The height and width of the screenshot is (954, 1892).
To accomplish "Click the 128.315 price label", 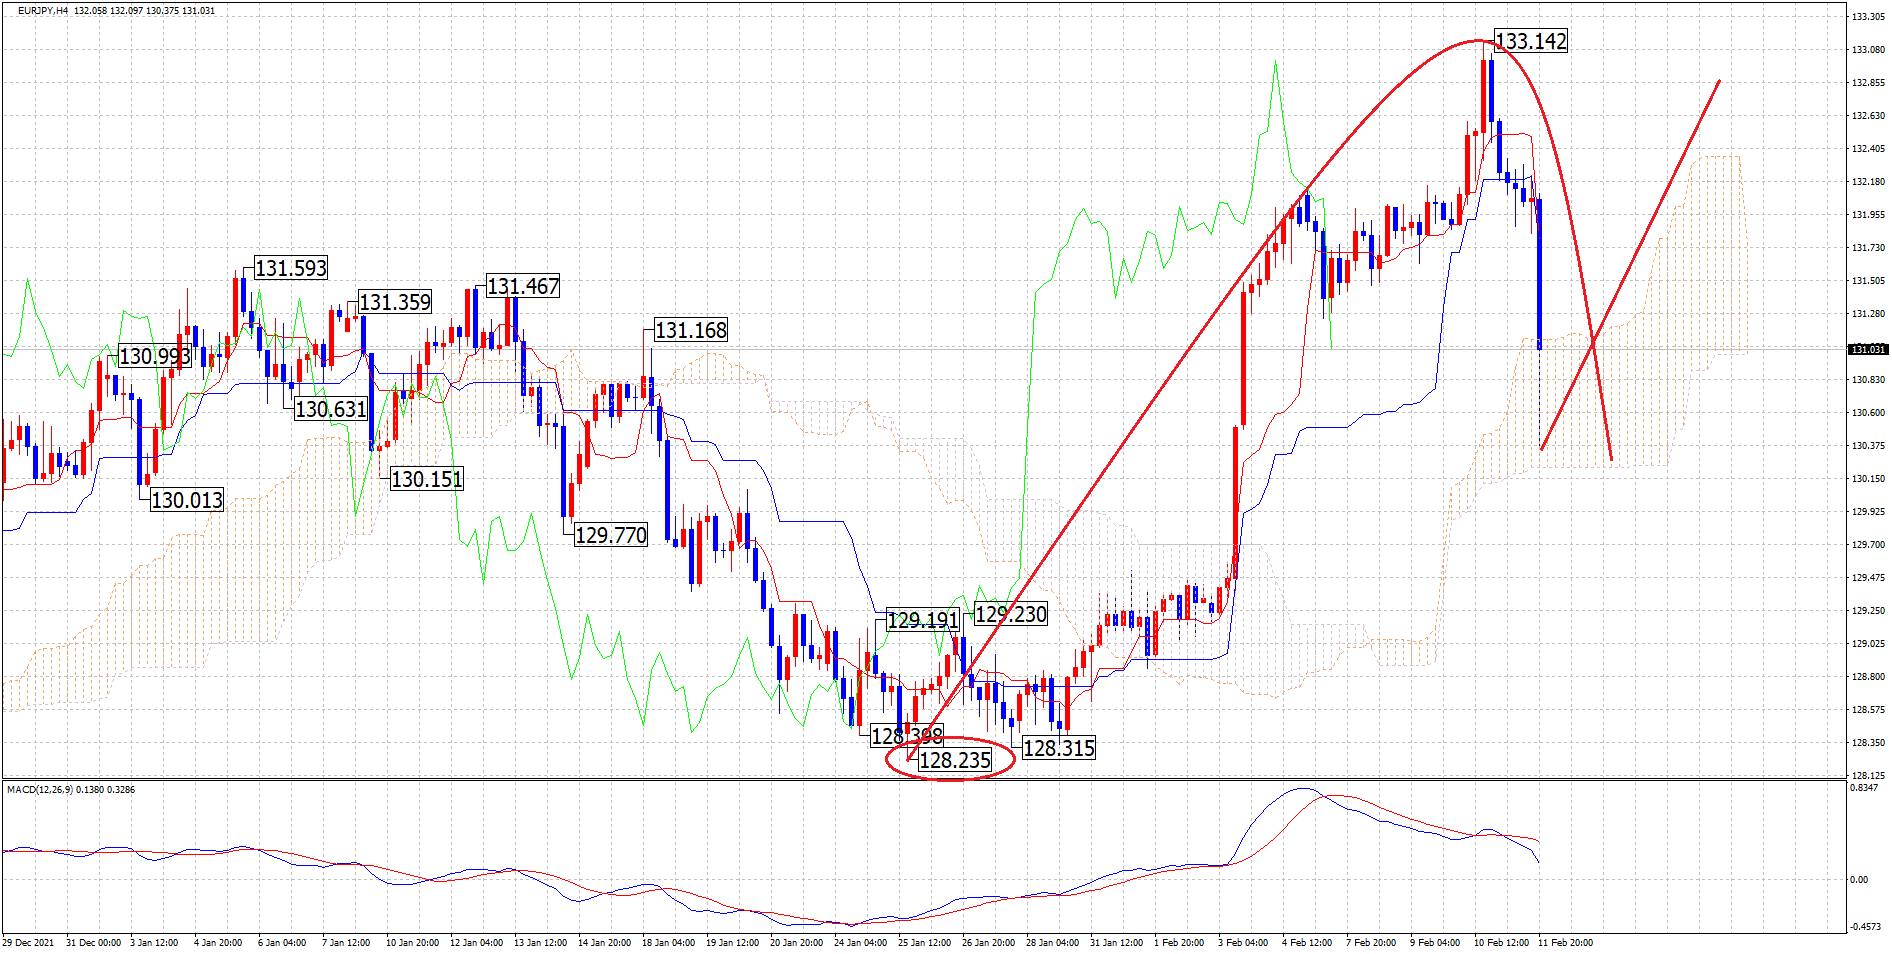I will (1058, 748).
